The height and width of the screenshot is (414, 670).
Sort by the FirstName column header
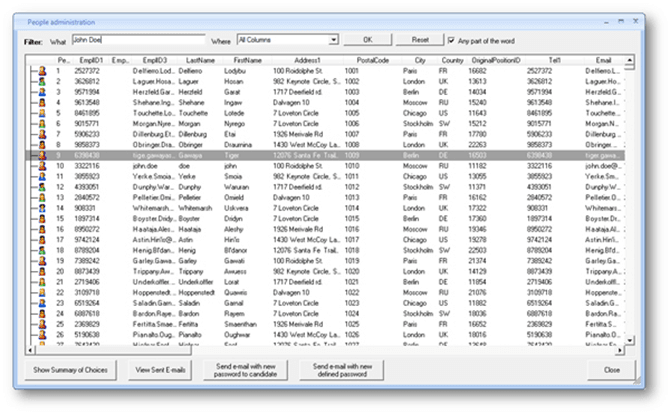pos(247,60)
